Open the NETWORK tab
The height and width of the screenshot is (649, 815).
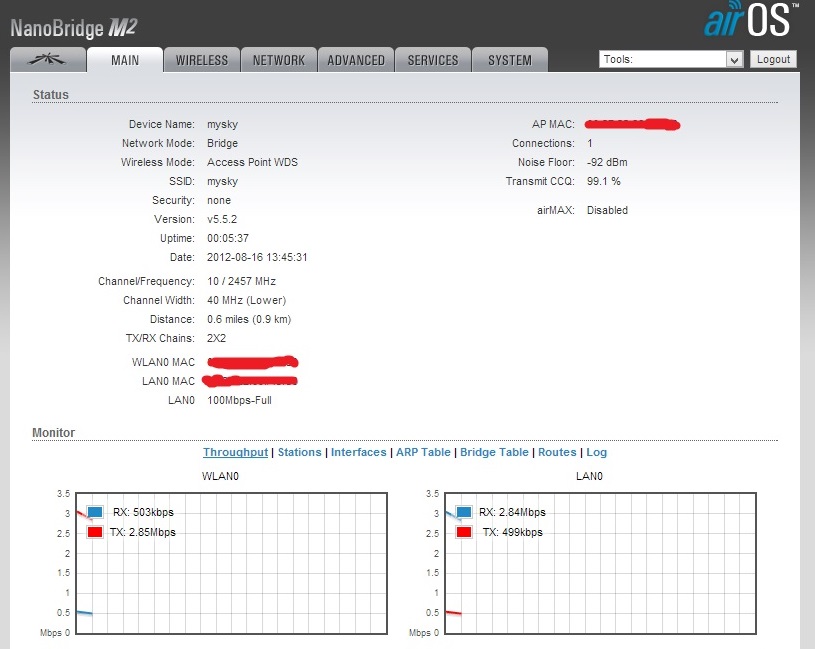click(279, 60)
